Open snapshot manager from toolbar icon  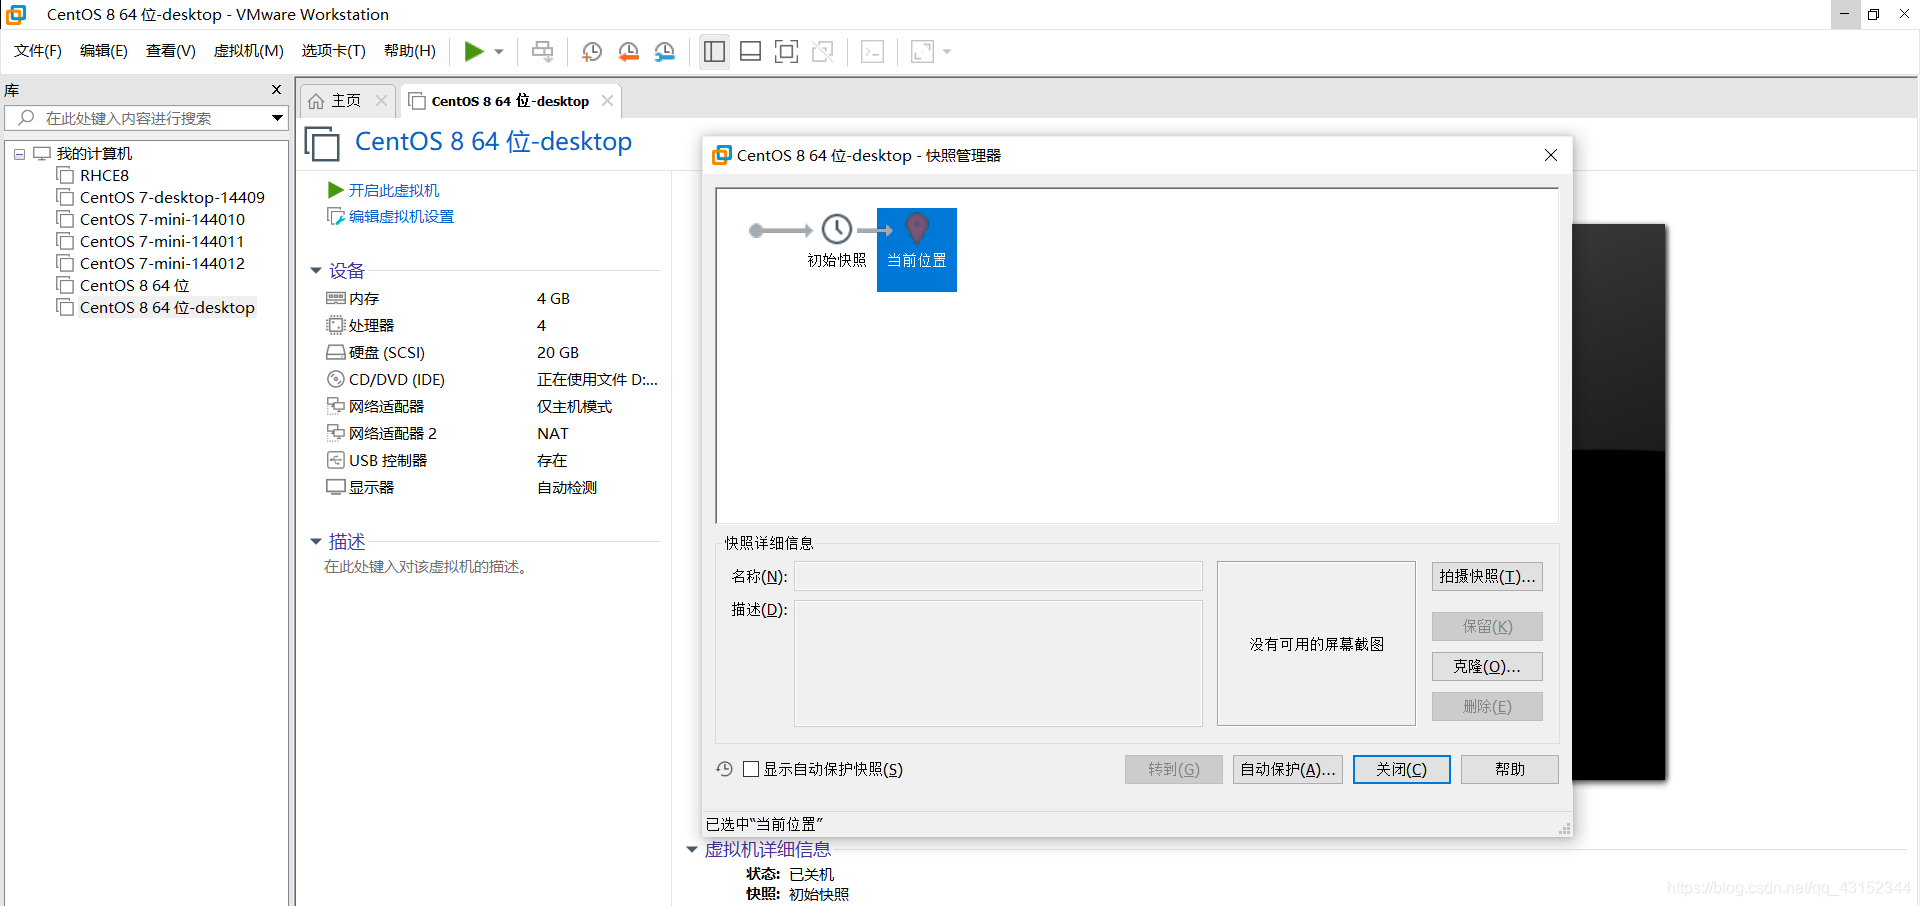point(665,51)
